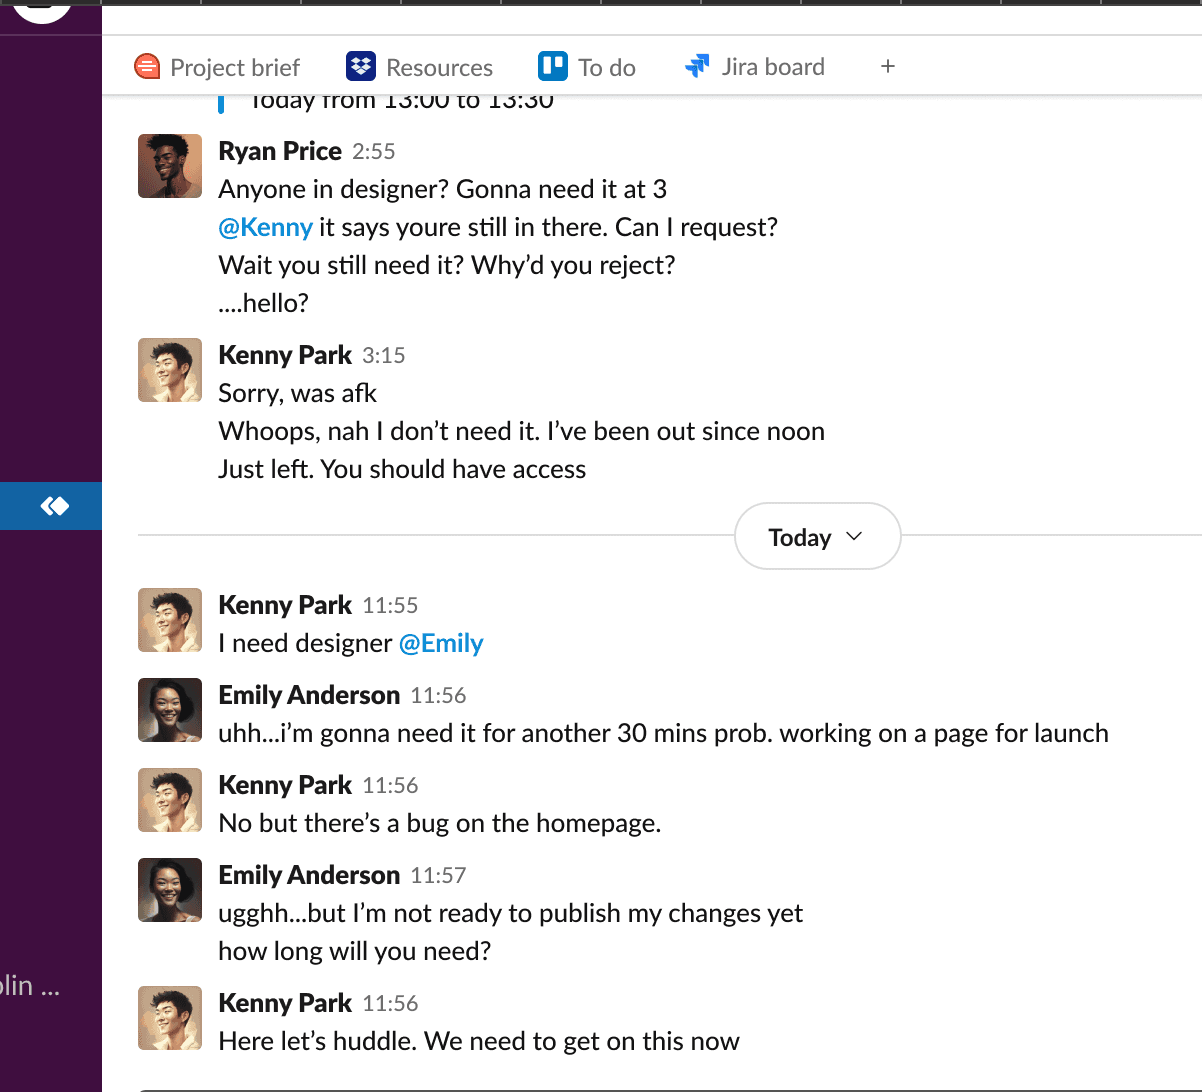The height and width of the screenshot is (1092, 1202).
Task: Select the Jira icon next to Jira board
Action: [696, 65]
